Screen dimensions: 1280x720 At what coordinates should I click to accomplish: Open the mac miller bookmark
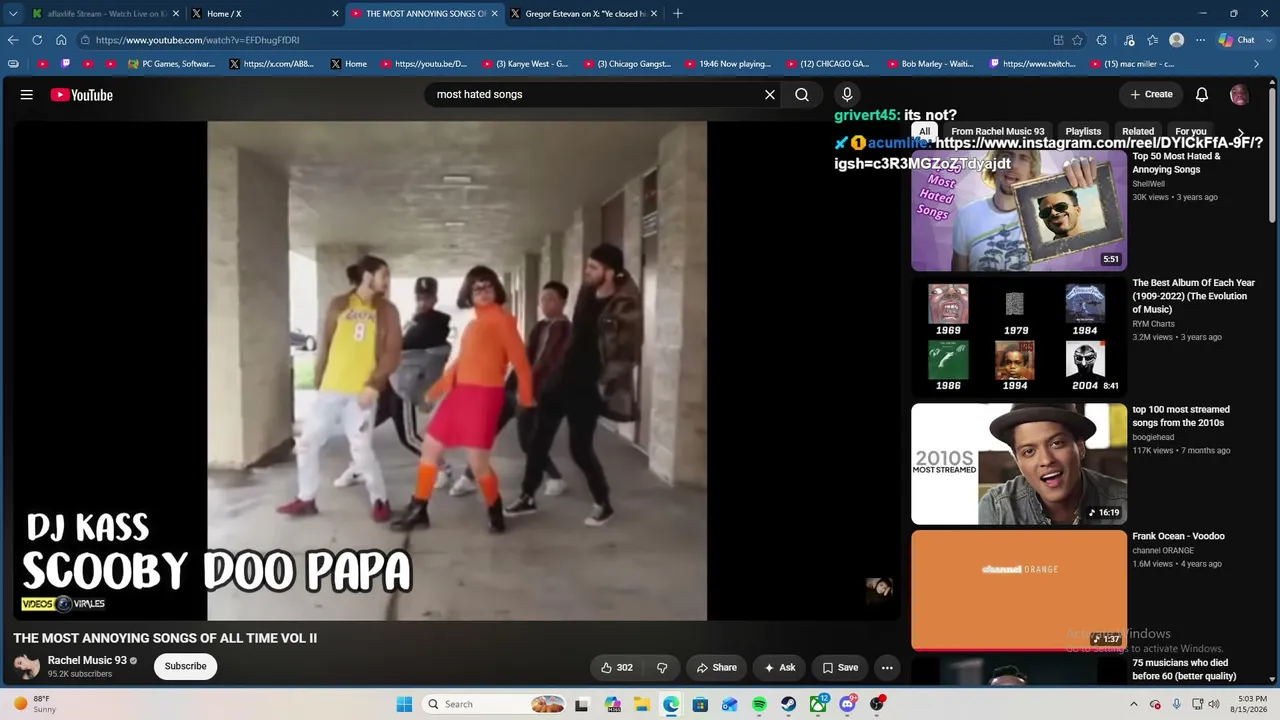(1132, 64)
